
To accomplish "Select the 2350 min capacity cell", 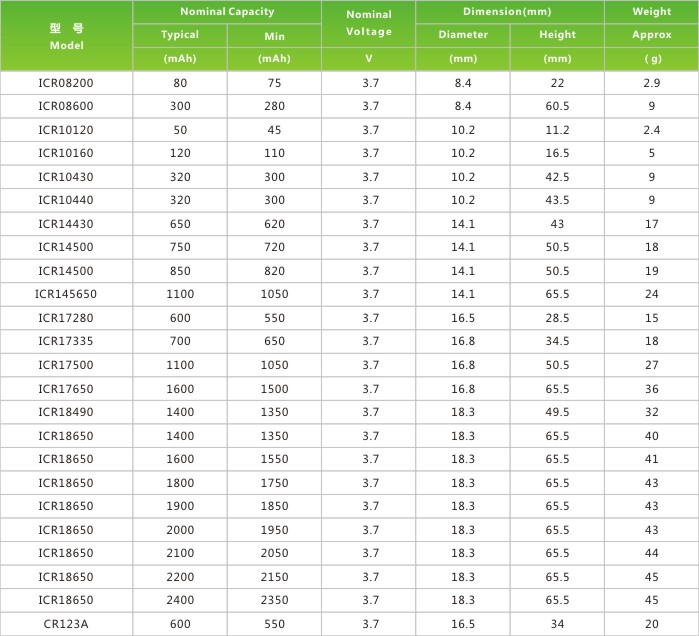I will [274, 600].
